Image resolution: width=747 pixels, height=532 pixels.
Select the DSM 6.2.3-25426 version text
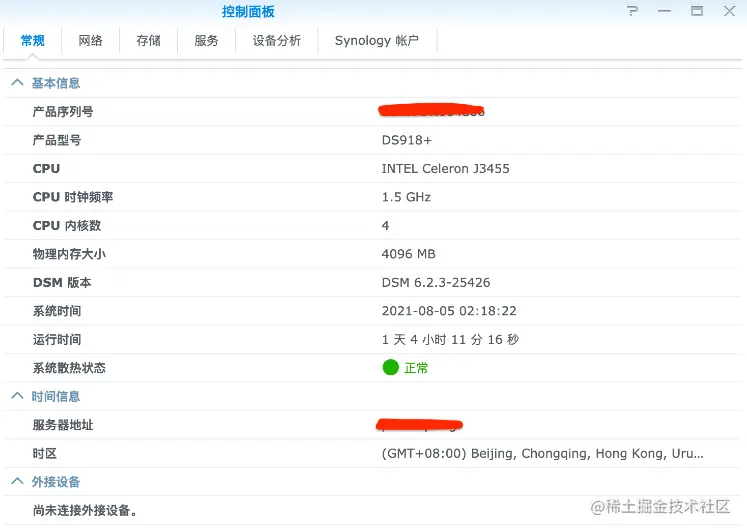pos(436,282)
